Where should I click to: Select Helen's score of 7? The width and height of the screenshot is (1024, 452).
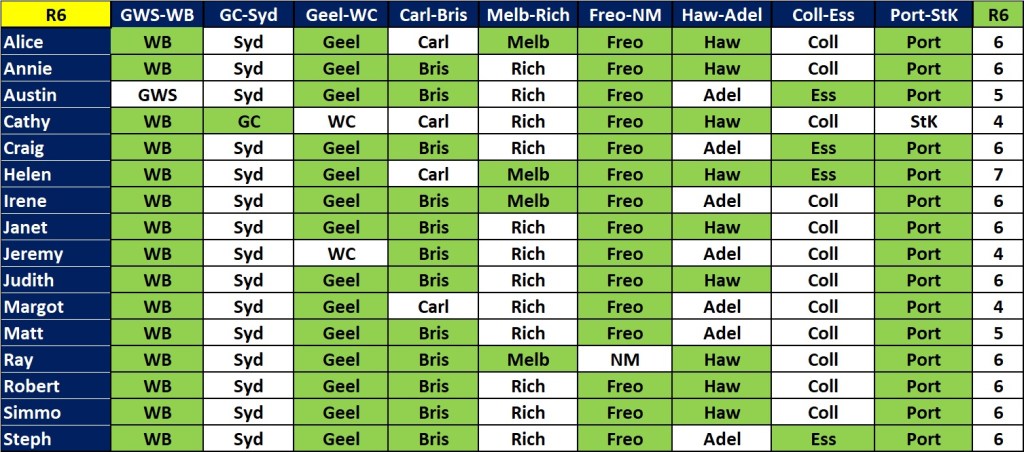tap(996, 174)
